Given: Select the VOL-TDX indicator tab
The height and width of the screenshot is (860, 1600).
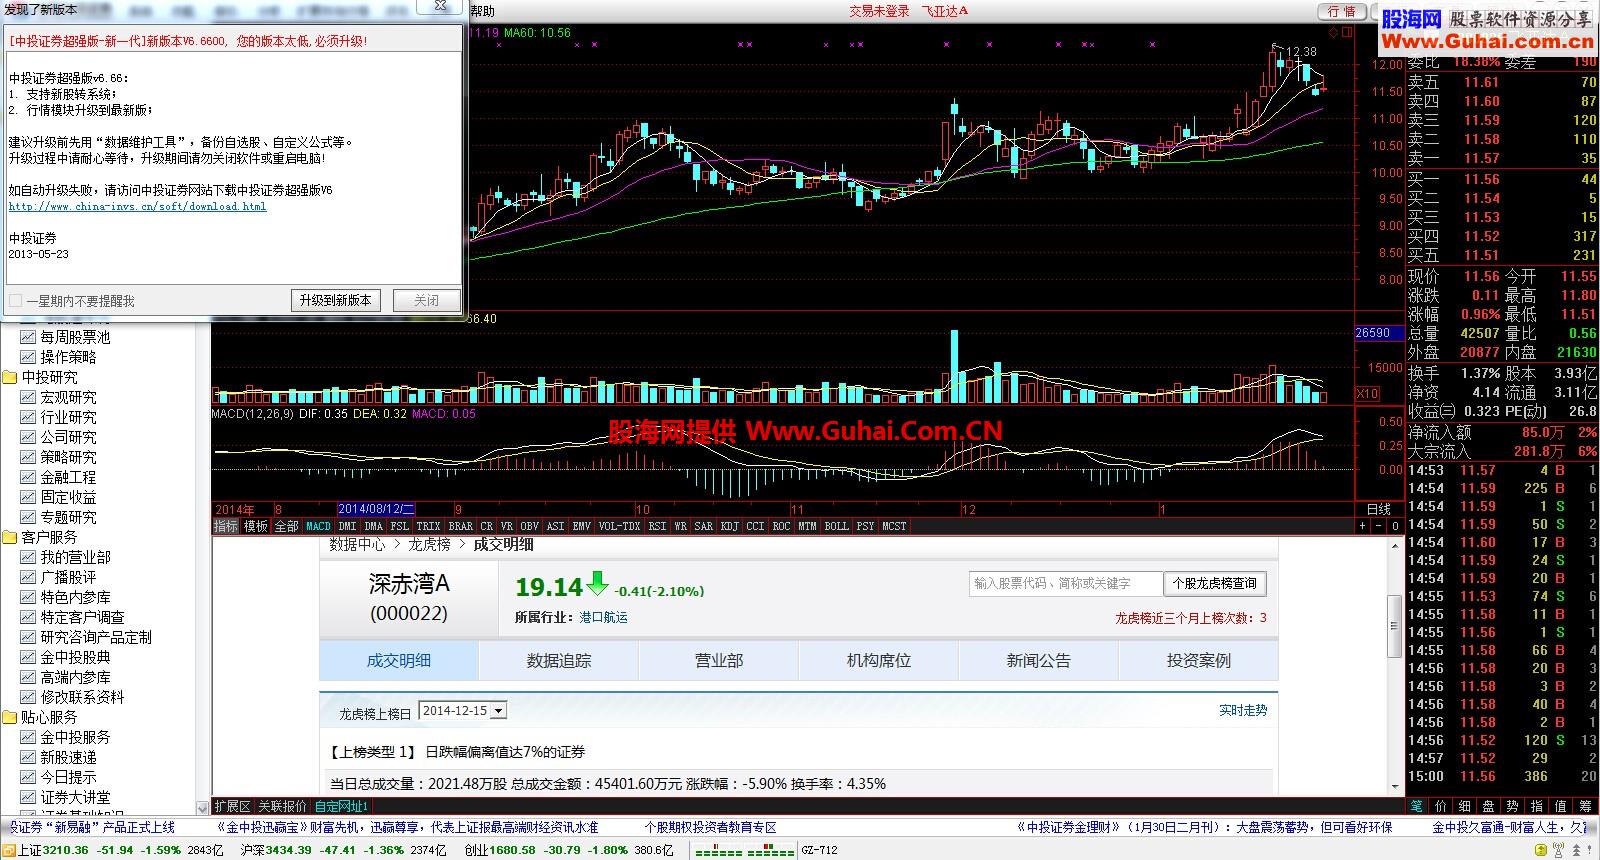Looking at the screenshot, I should 619,526.
